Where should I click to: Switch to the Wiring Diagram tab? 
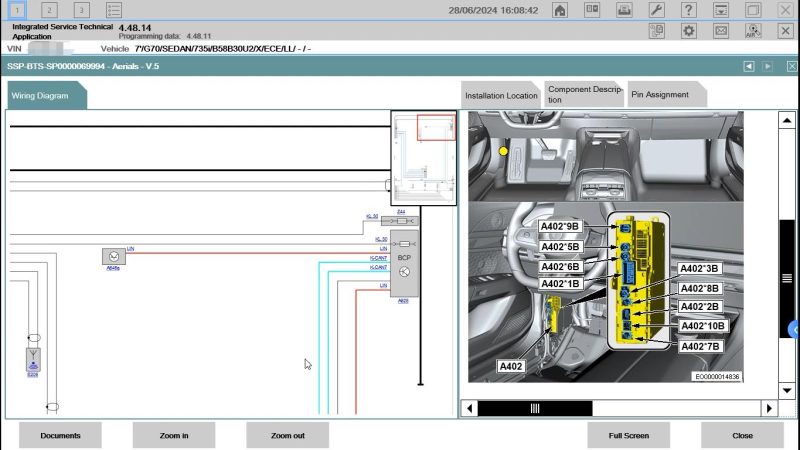[46, 95]
